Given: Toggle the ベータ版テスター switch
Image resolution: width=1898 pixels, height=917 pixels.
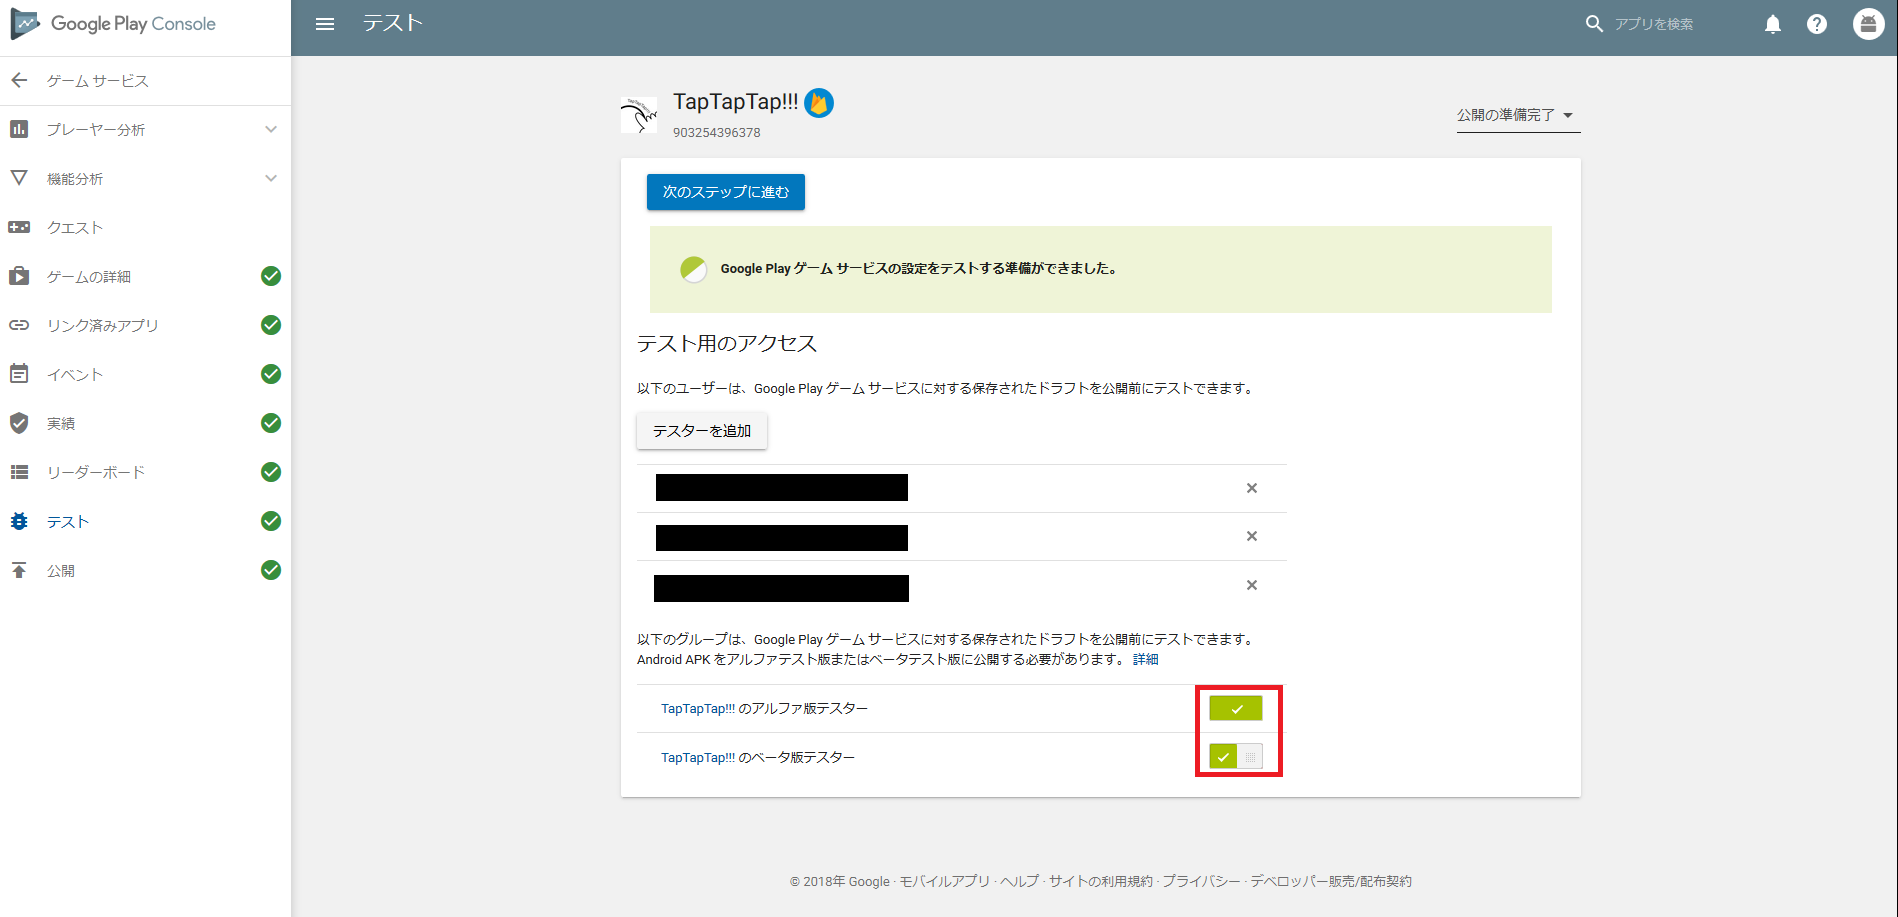Looking at the screenshot, I should [x=1236, y=756].
